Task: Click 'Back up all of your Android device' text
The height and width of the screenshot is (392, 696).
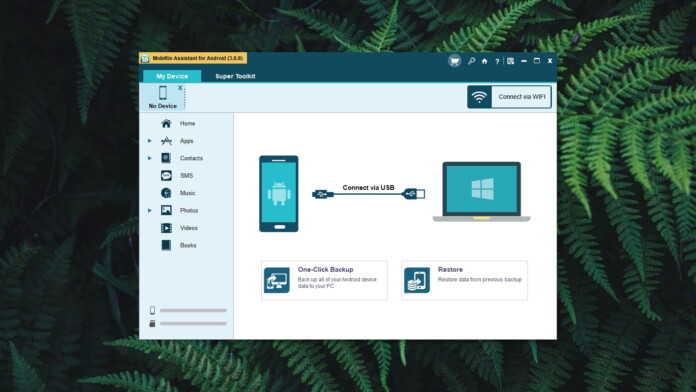Action: pos(337,280)
